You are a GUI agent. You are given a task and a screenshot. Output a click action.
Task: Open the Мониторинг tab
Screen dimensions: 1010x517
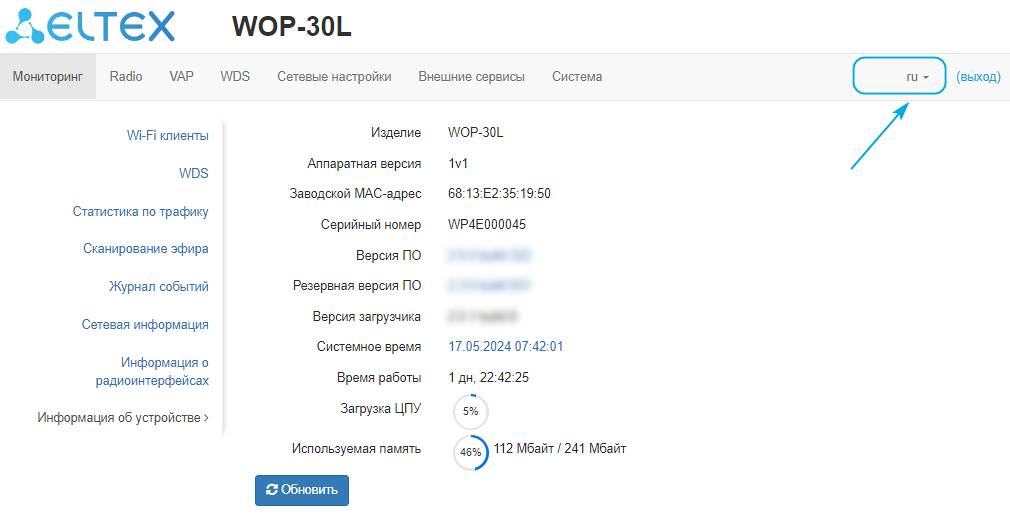pyautogui.click(x=48, y=77)
